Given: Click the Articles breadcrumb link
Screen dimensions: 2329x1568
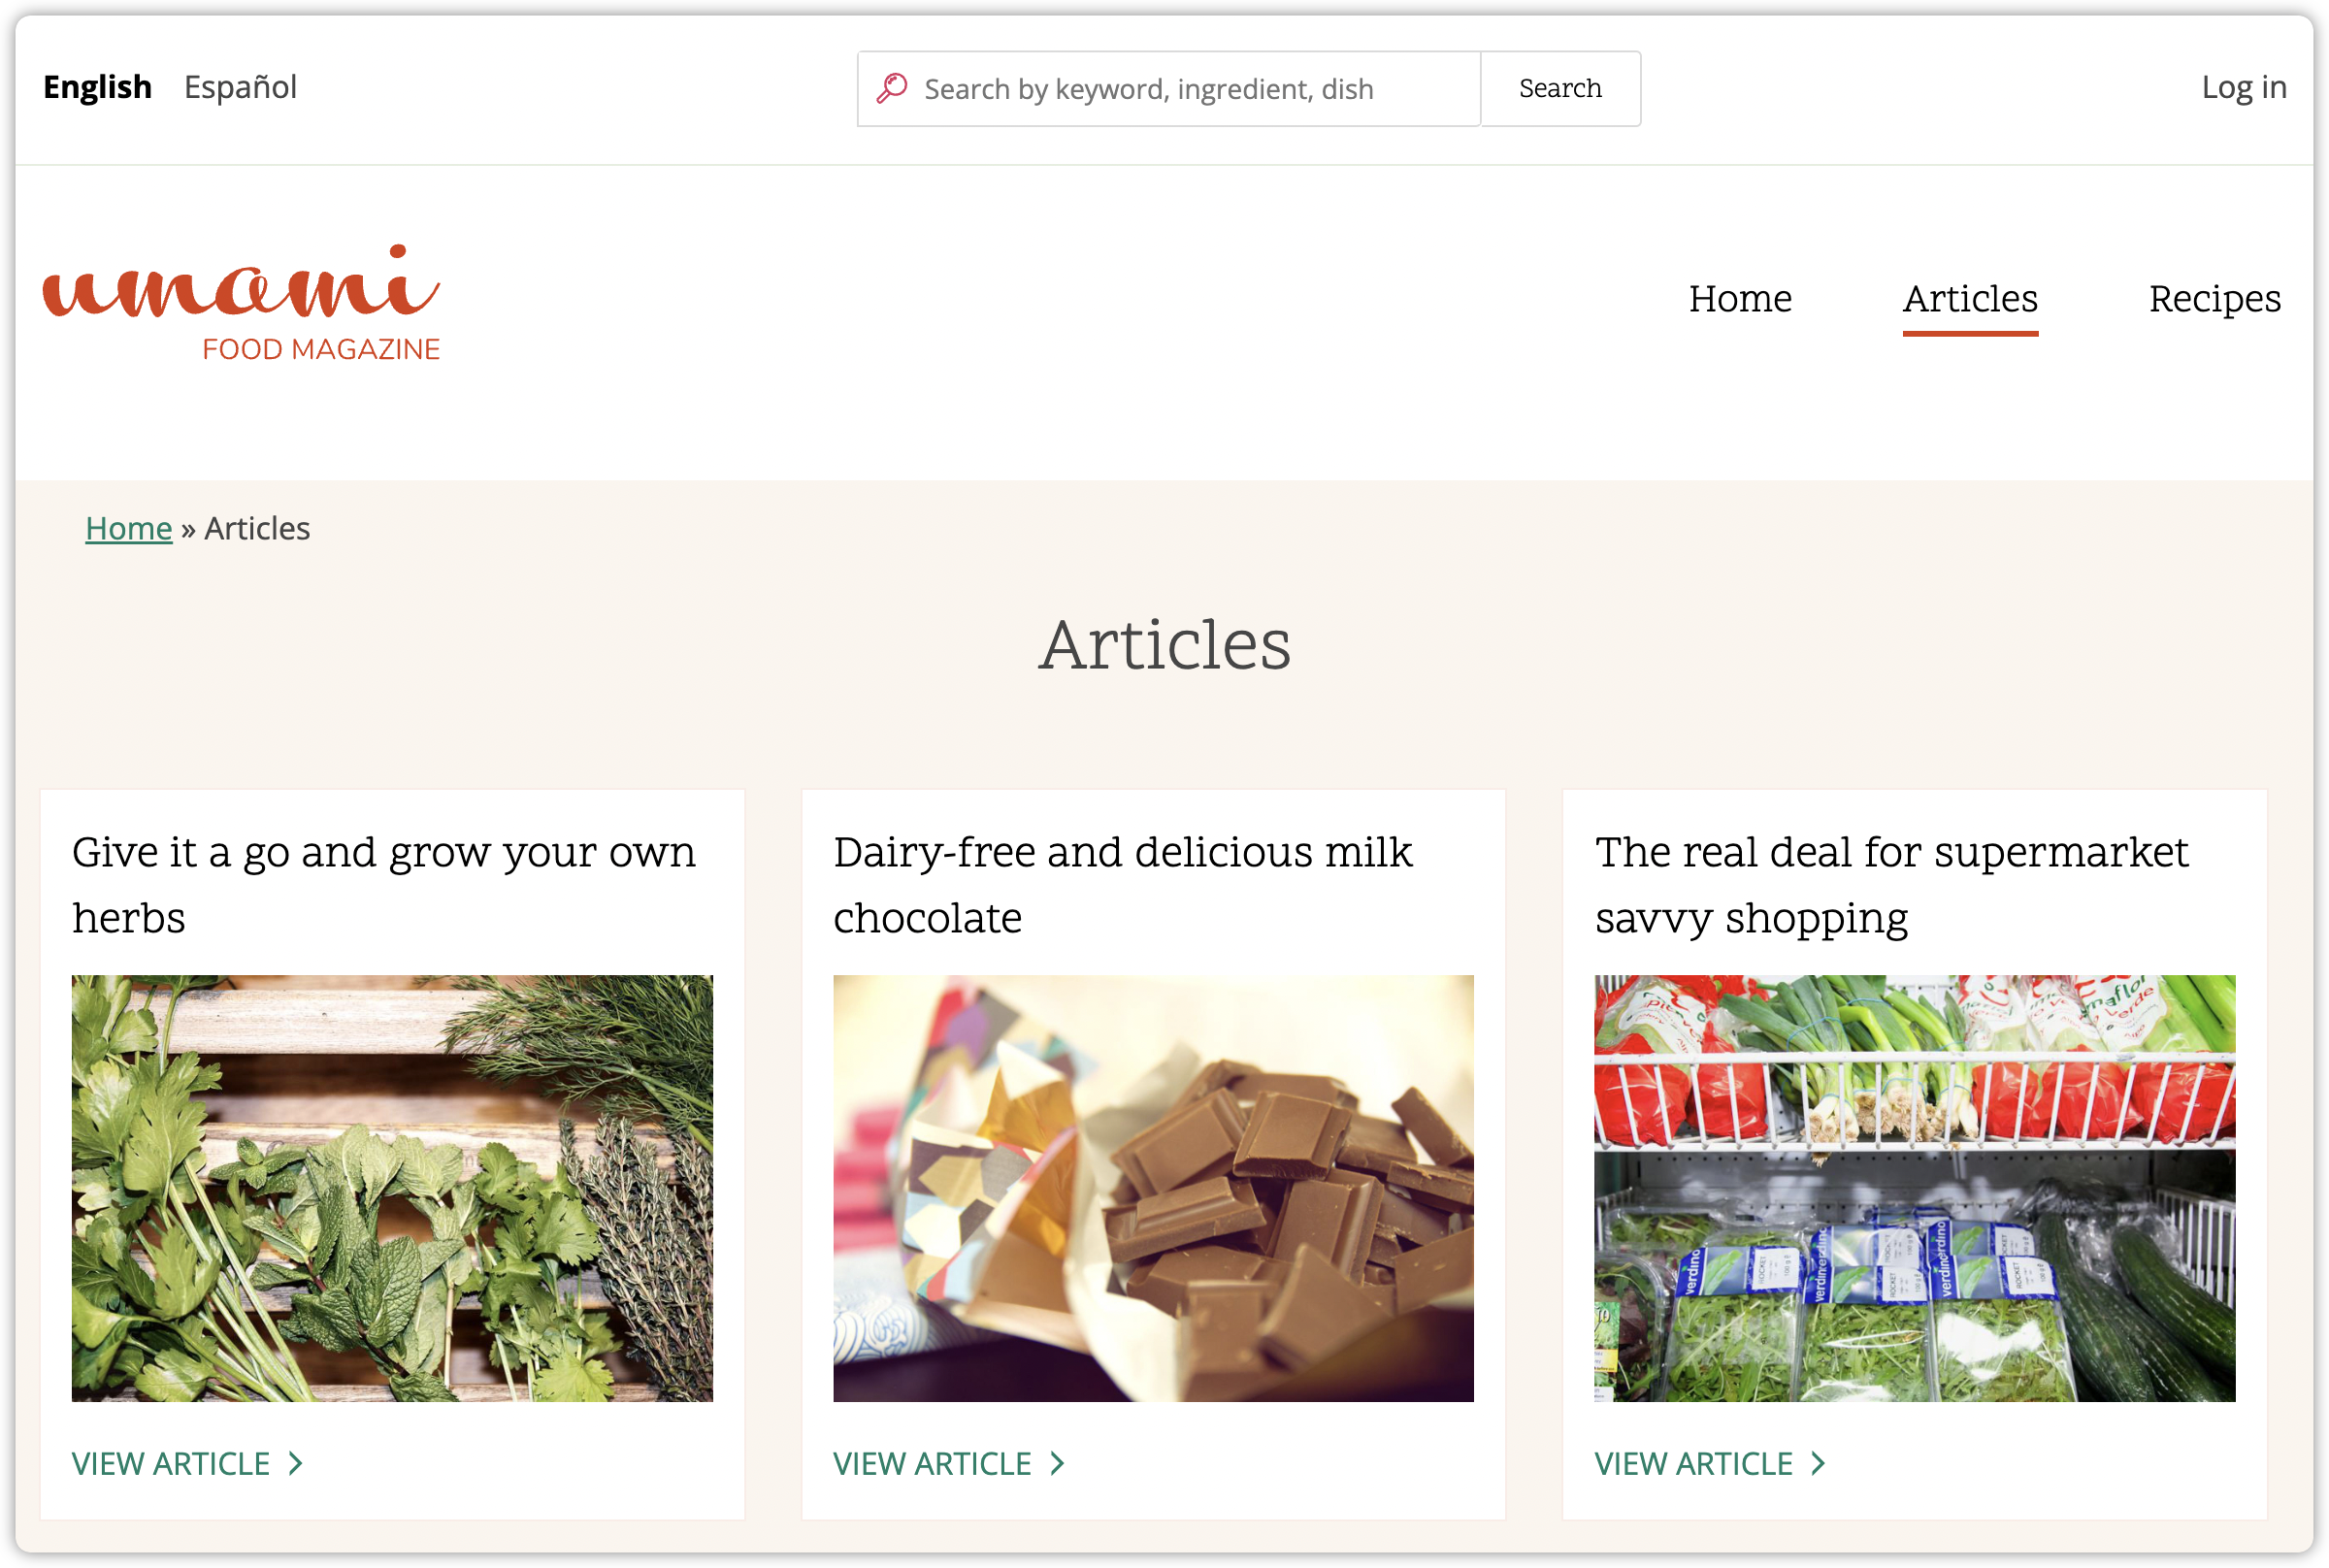Looking at the screenshot, I should (259, 527).
